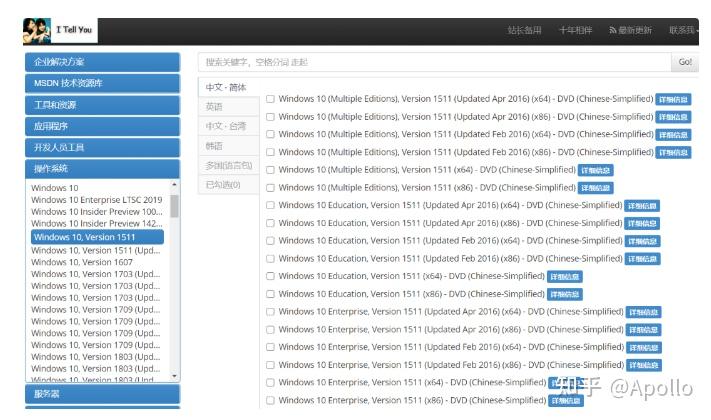Expand the MSDN 技术资源库 panel

[x=102, y=83]
